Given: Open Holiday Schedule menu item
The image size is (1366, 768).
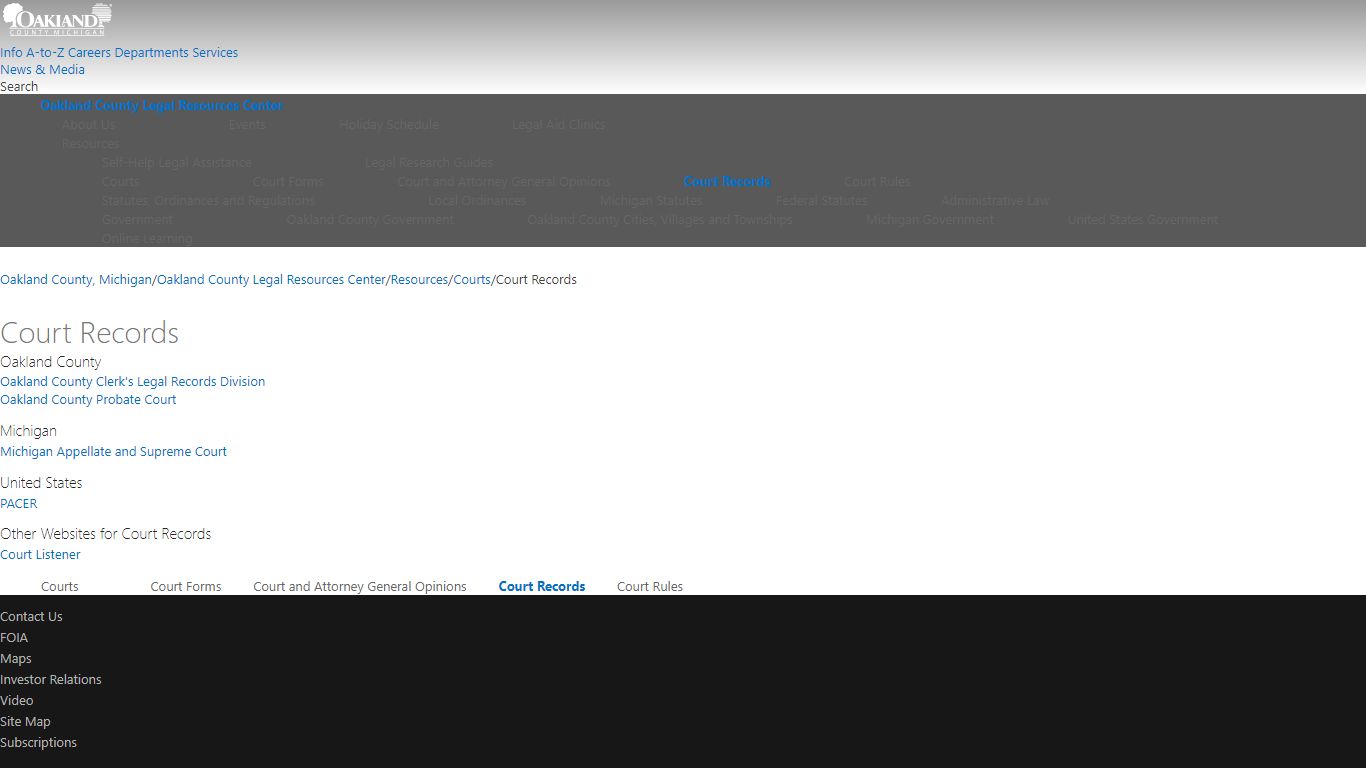Looking at the screenshot, I should (x=389, y=125).
